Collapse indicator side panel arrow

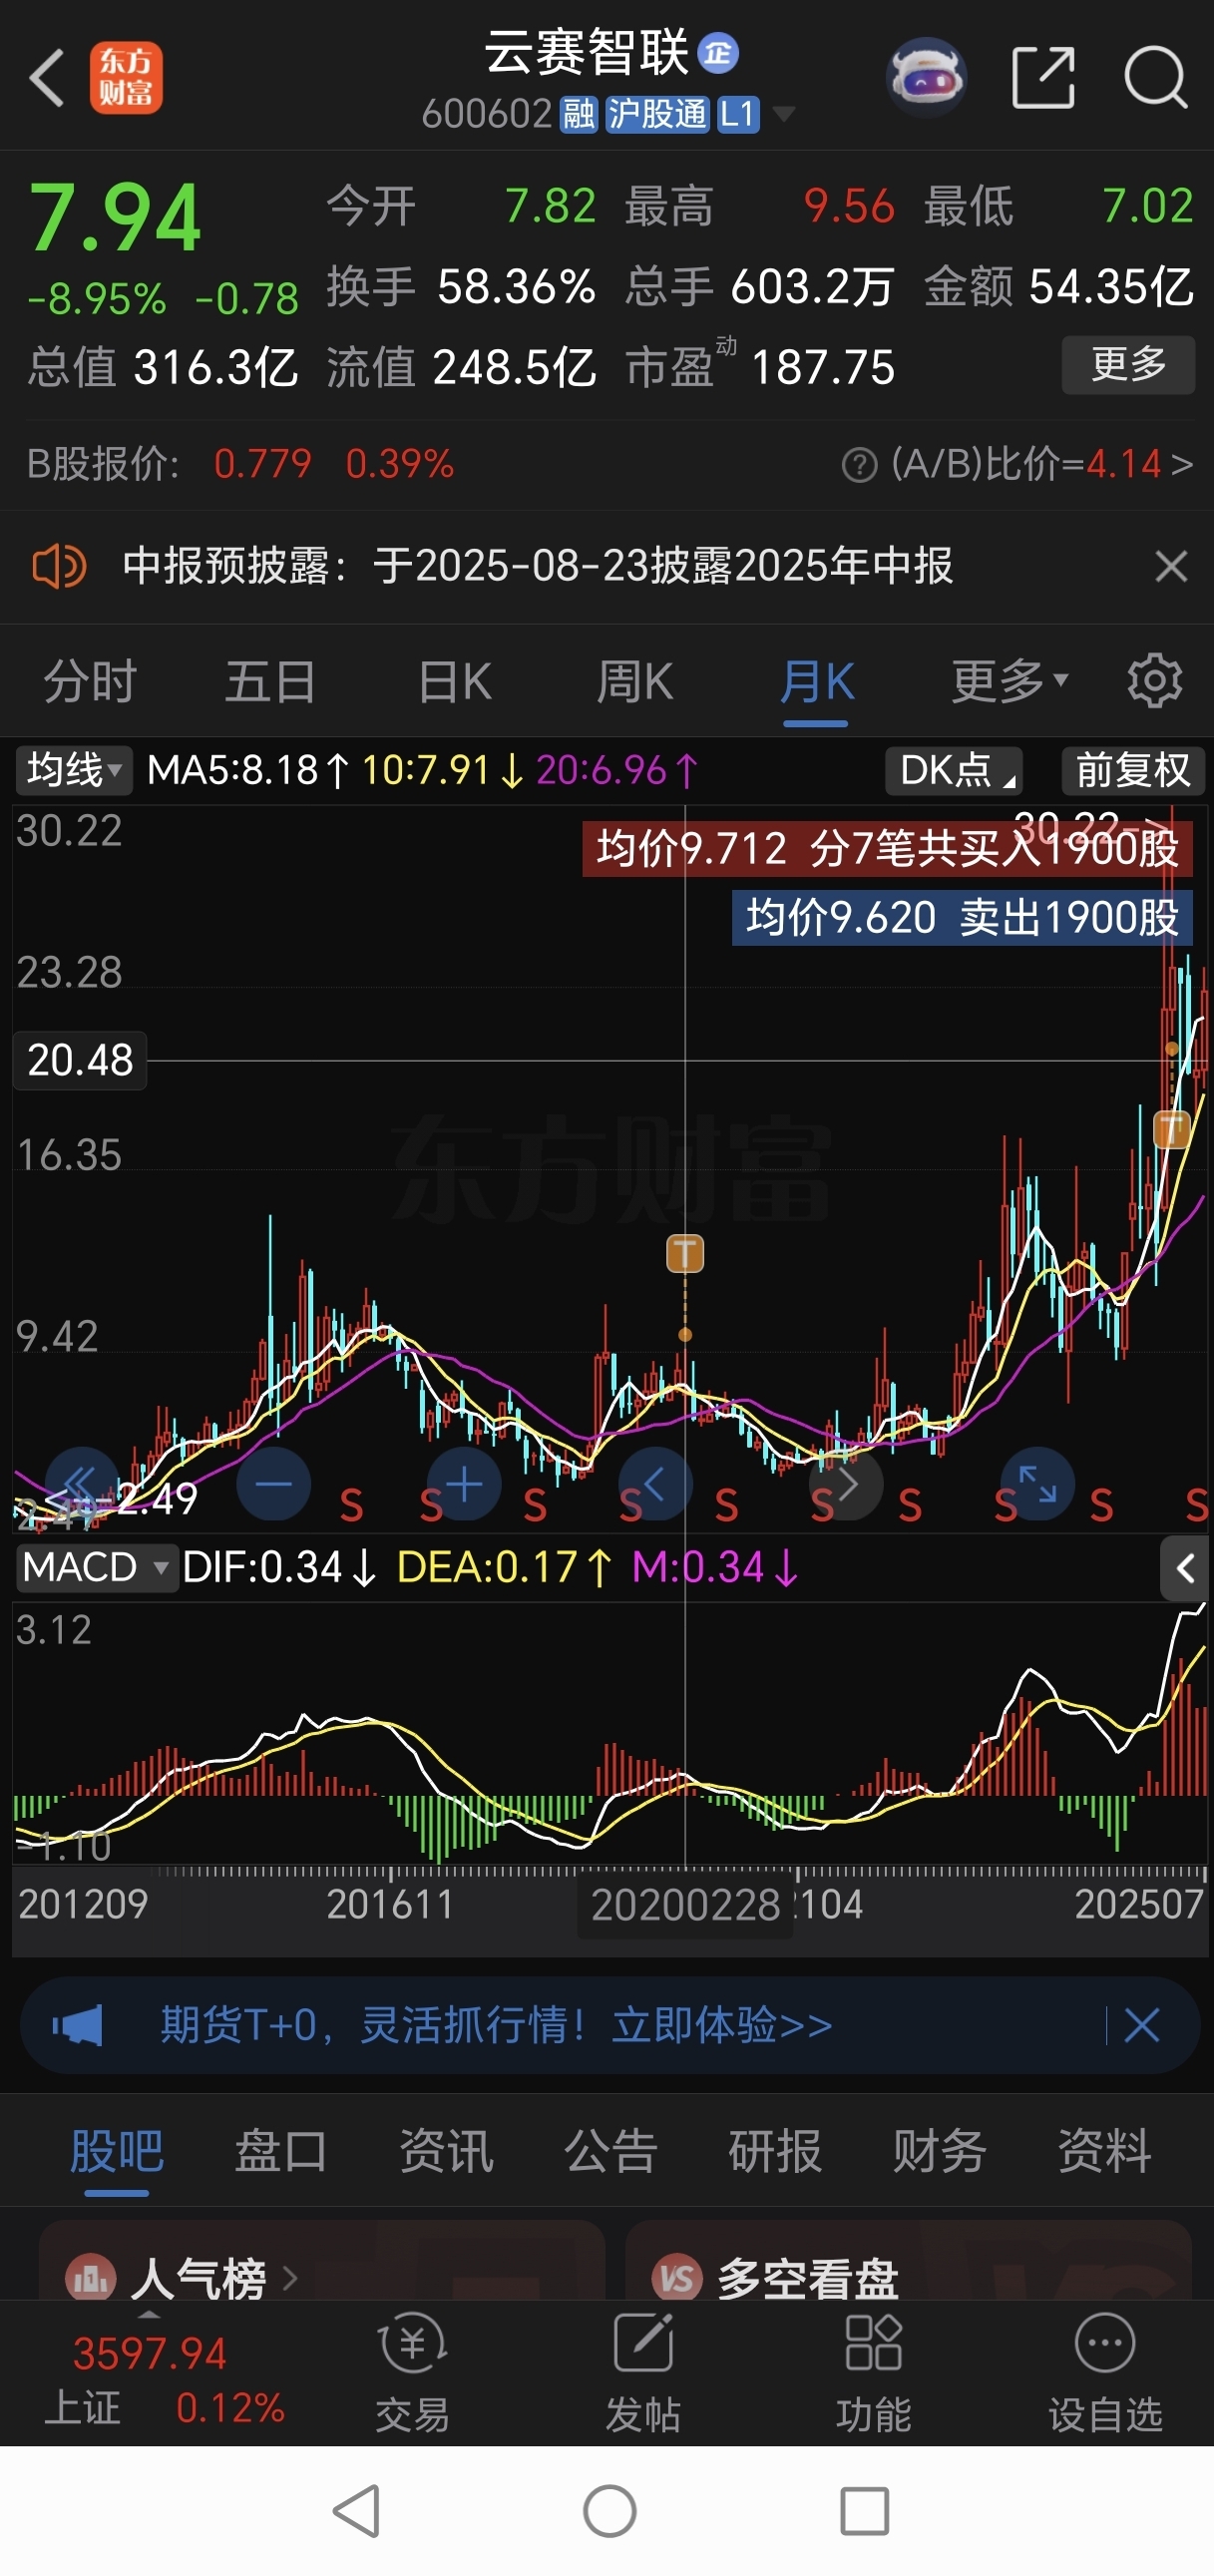[1185, 1568]
